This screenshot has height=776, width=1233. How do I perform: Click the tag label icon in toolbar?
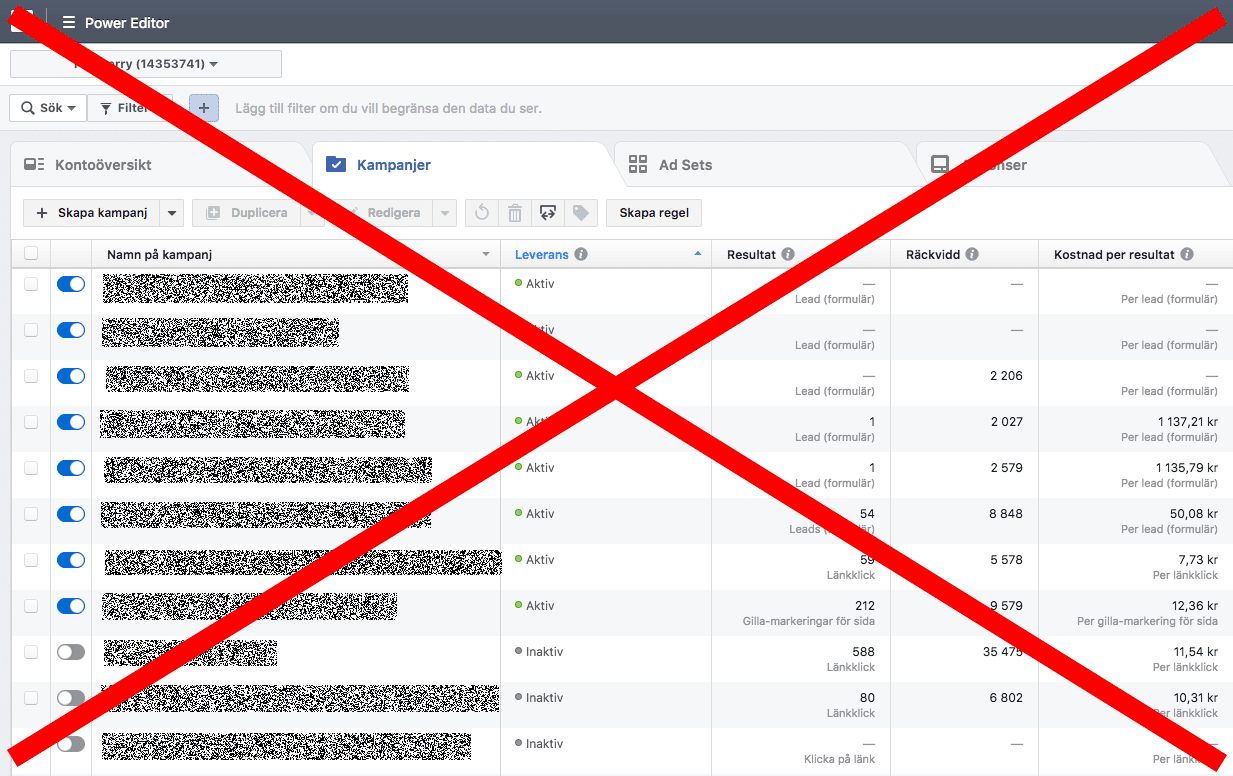click(x=581, y=213)
